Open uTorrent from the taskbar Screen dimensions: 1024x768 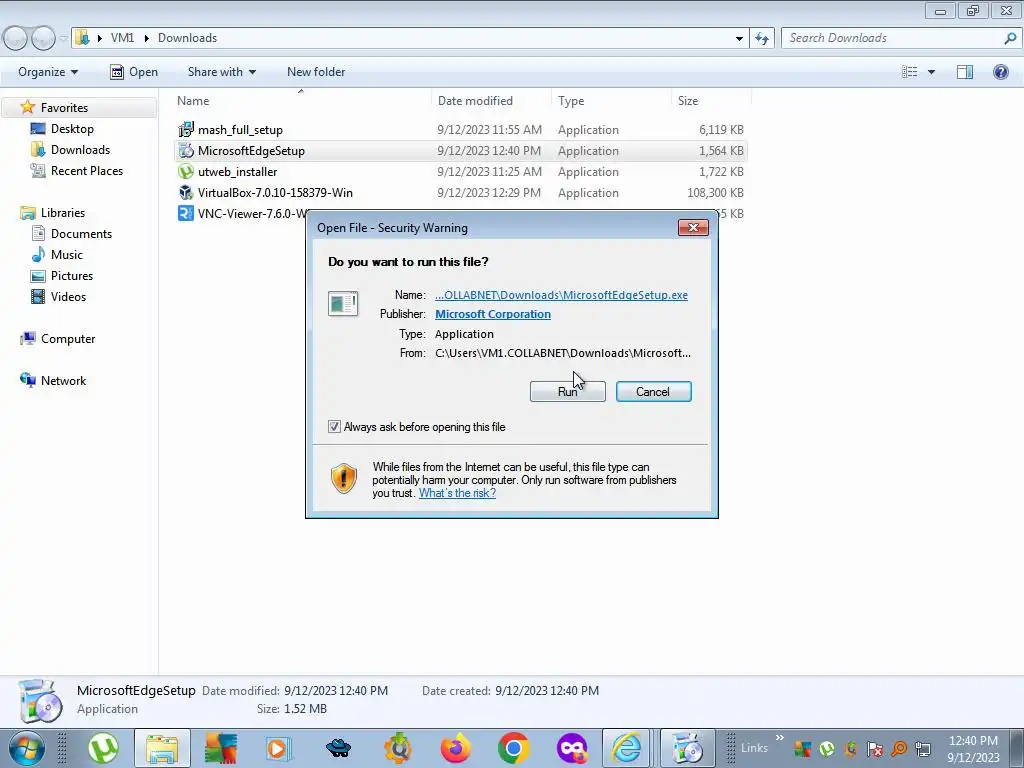click(x=103, y=748)
